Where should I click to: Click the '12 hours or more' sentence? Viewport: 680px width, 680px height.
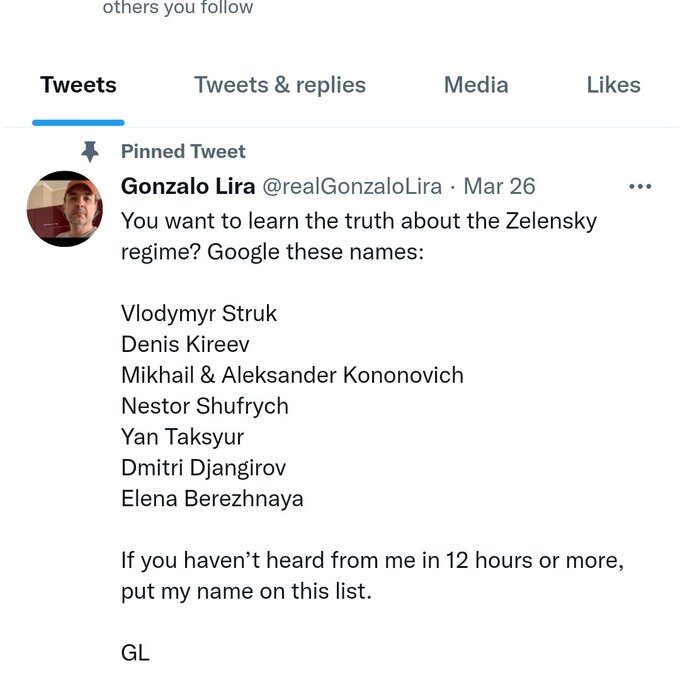click(373, 575)
